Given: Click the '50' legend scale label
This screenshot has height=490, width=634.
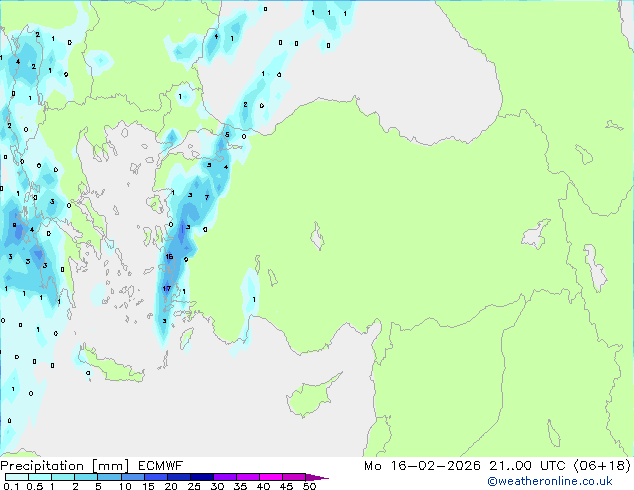Looking at the screenshot, I should [x=309, y=486].
